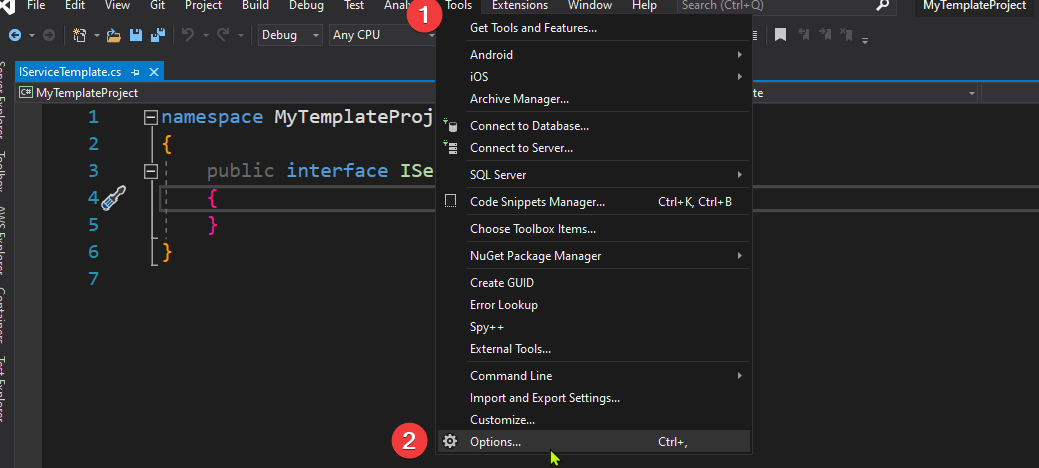The width and height of the screenshot is (1039, 468).
Task: Click the Save All icon
Action: [158, 35]
